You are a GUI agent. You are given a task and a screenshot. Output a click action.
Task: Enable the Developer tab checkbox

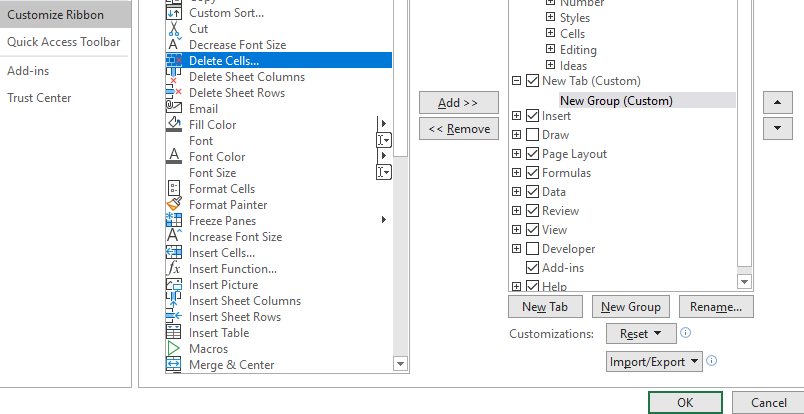coord(532,249)
